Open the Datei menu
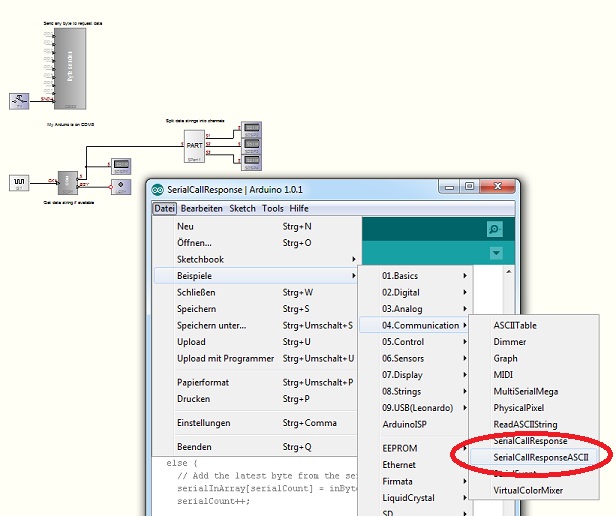The width and height of the screenshot is (616, 516). coord(165,208)
